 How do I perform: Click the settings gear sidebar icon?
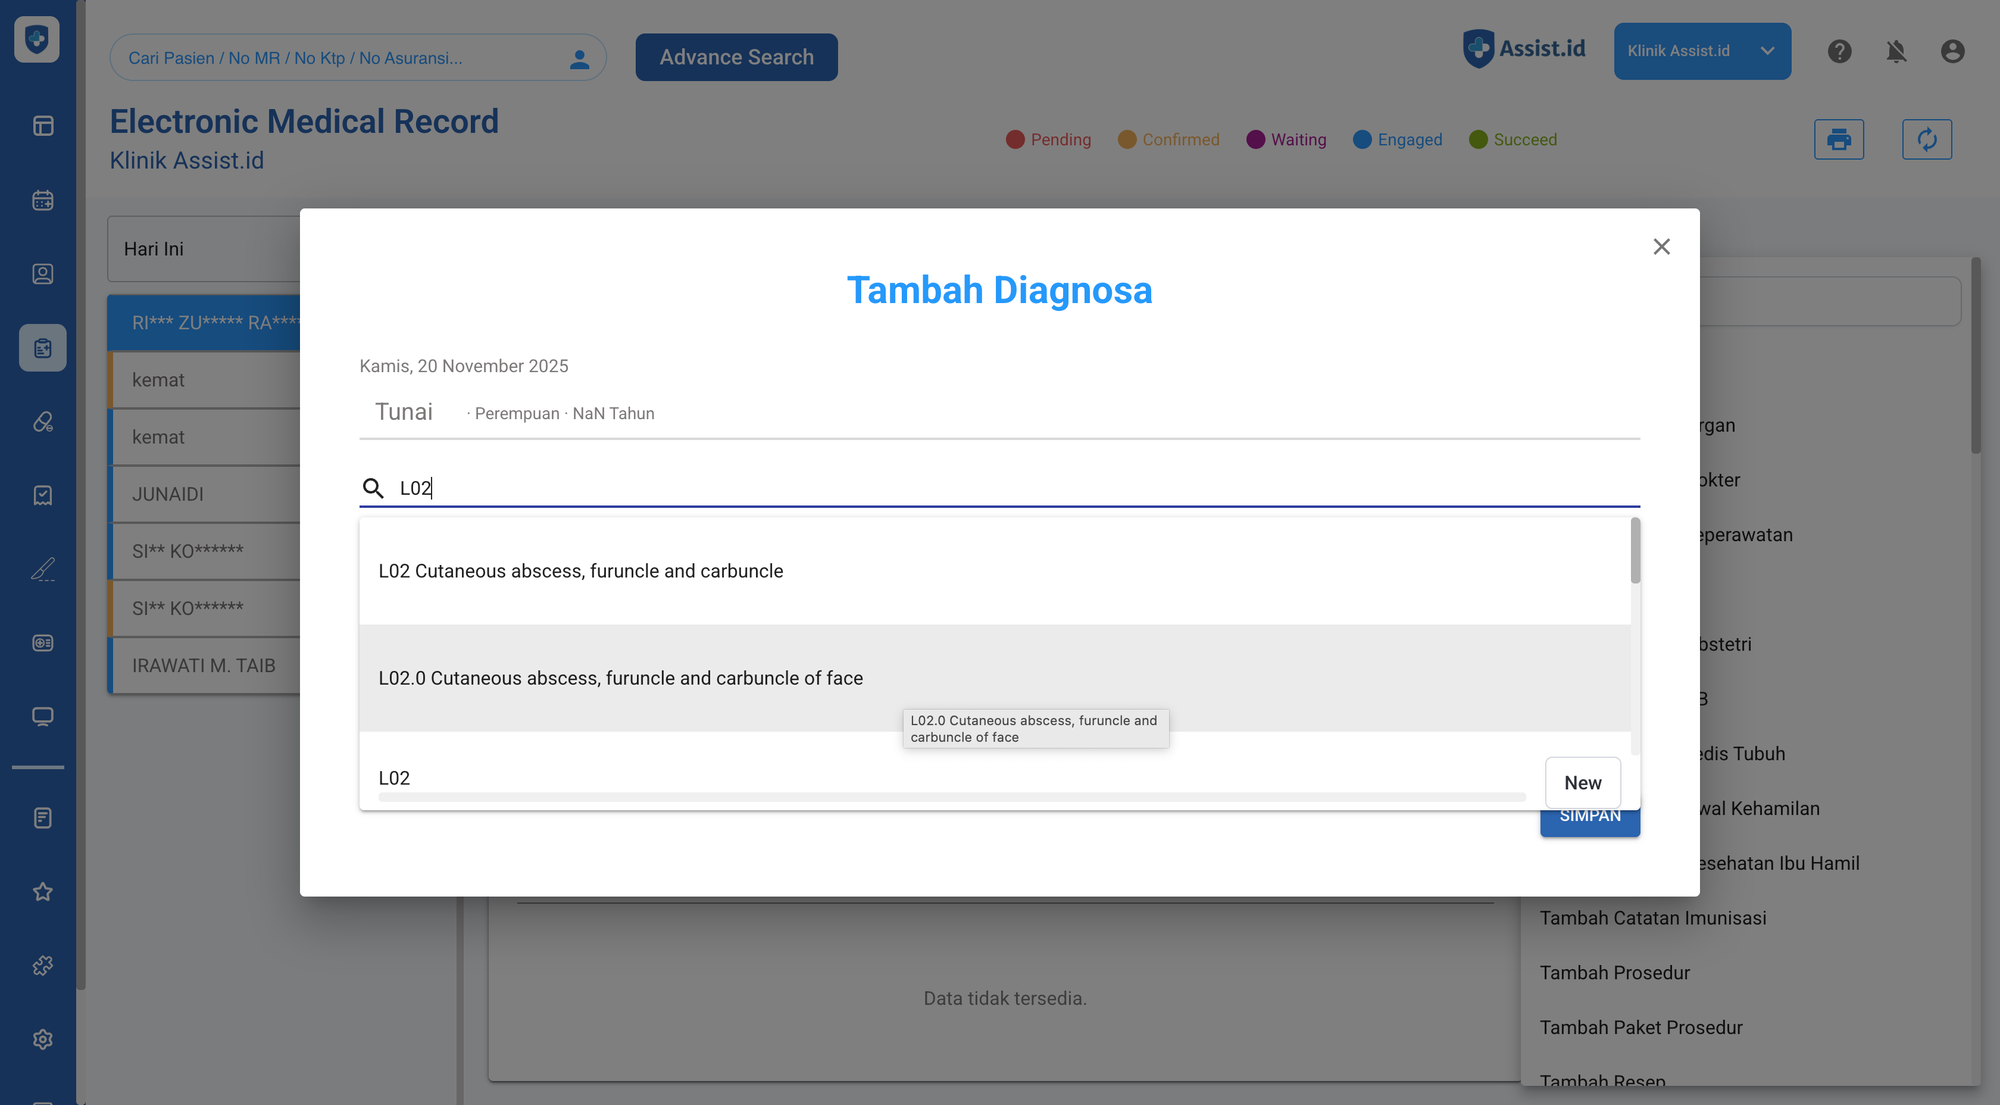tap(42, 1039)
